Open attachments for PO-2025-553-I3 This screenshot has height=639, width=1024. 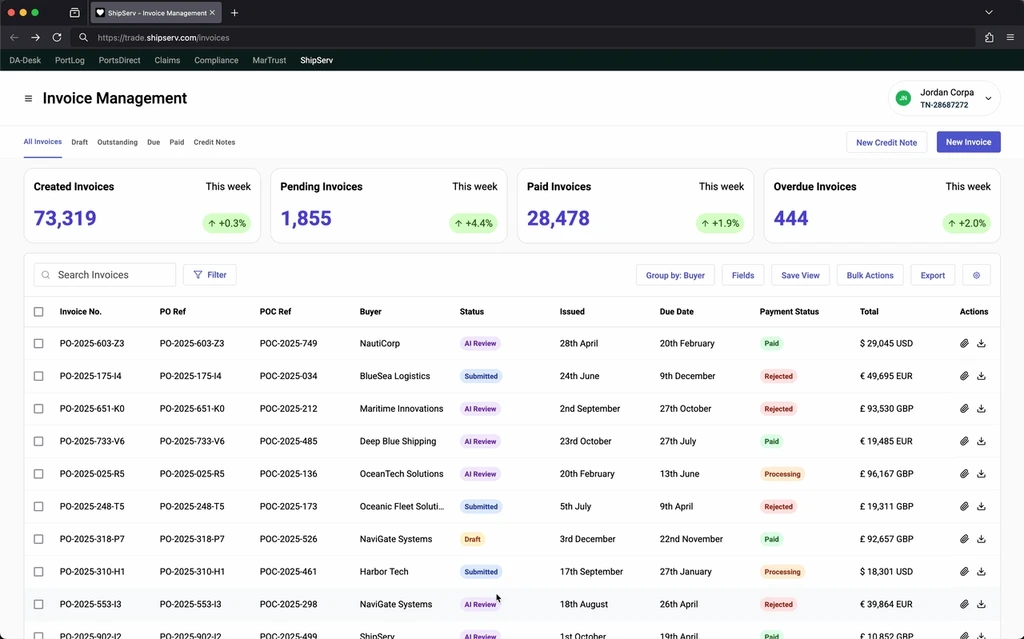click(964, 604)
